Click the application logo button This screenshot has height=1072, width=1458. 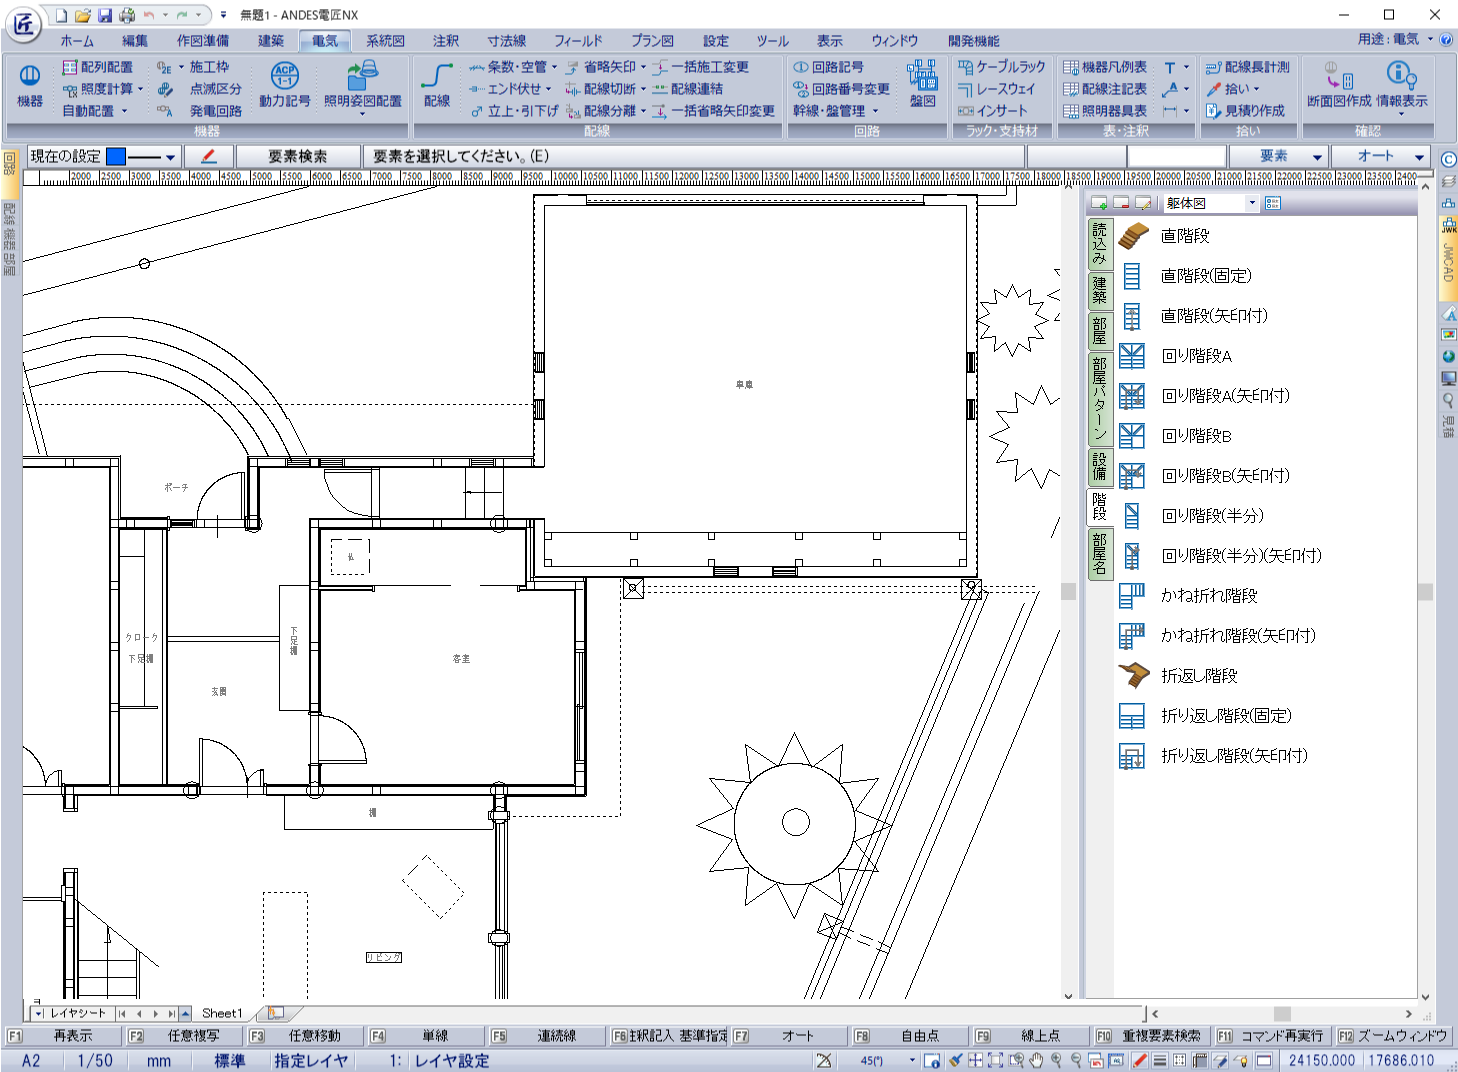point(23,23)
